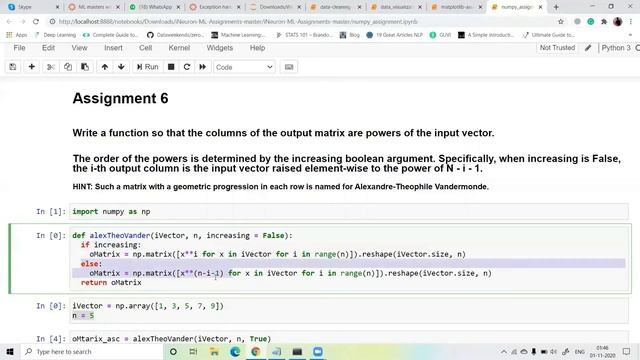Image resolution: width=640 pixels, height=360 pixels.
Task: Save the notebook with the floppy icon
Action: click(13, 67)
